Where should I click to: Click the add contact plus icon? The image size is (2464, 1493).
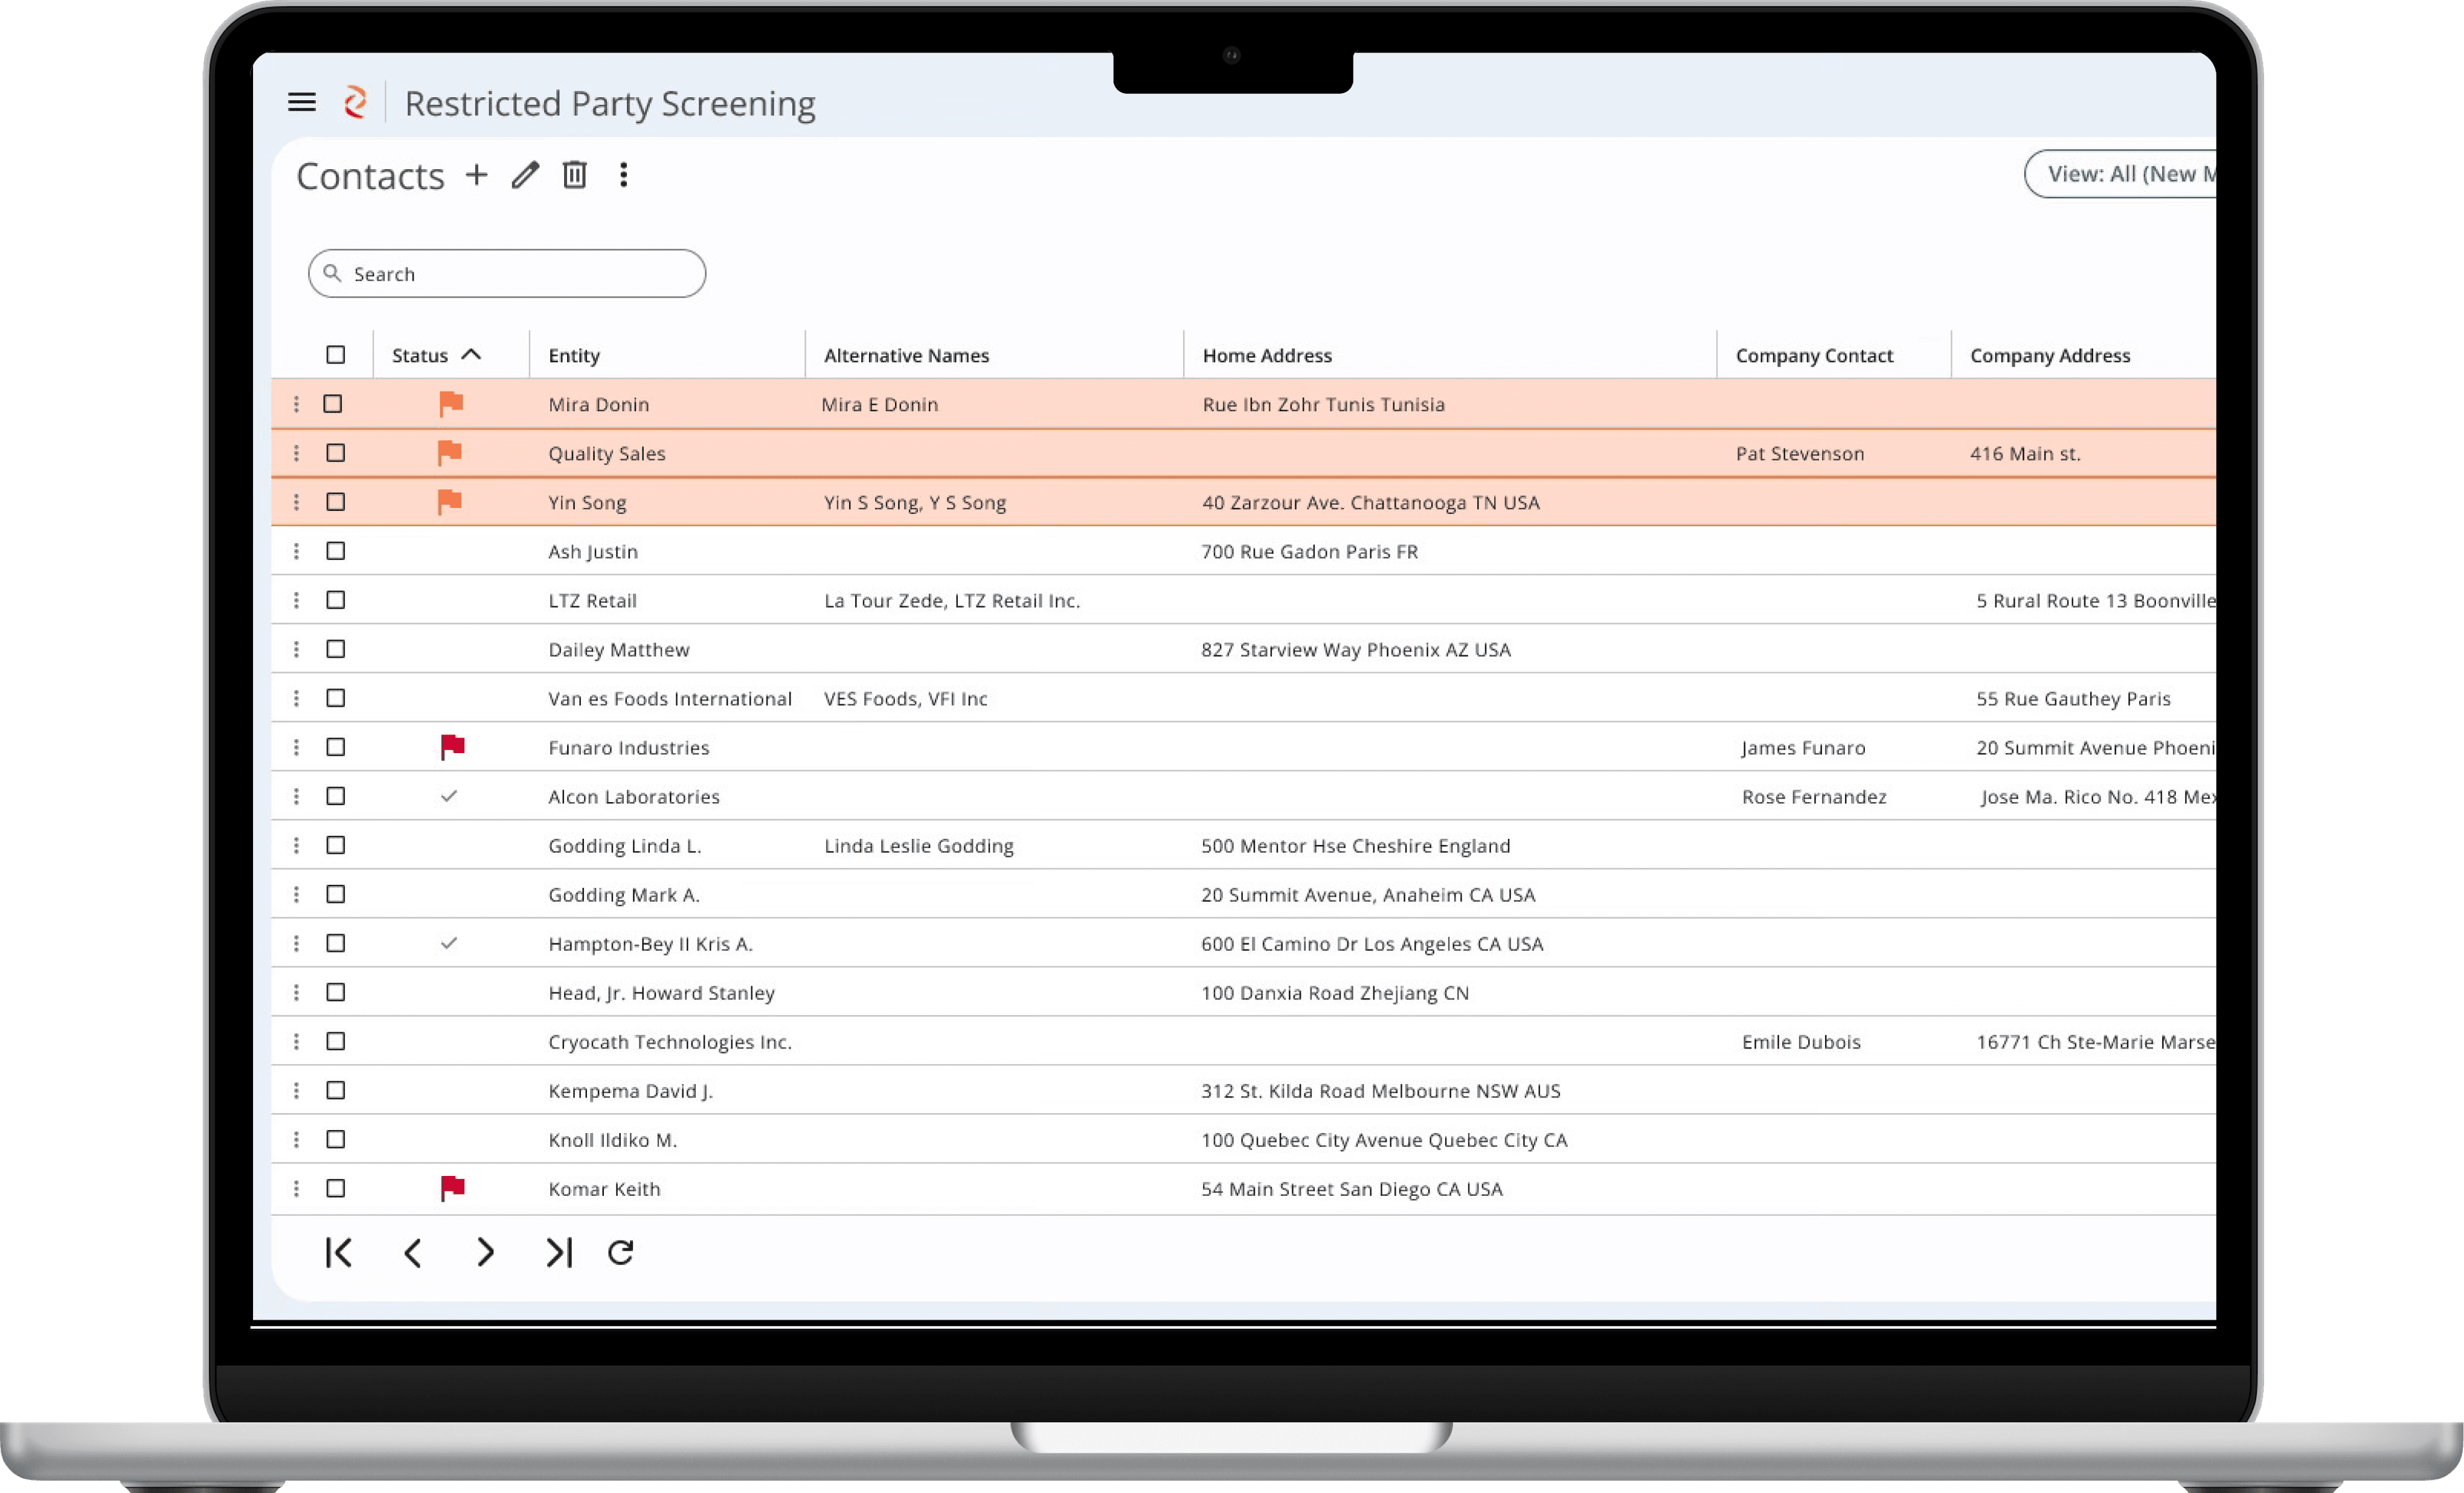476,175
